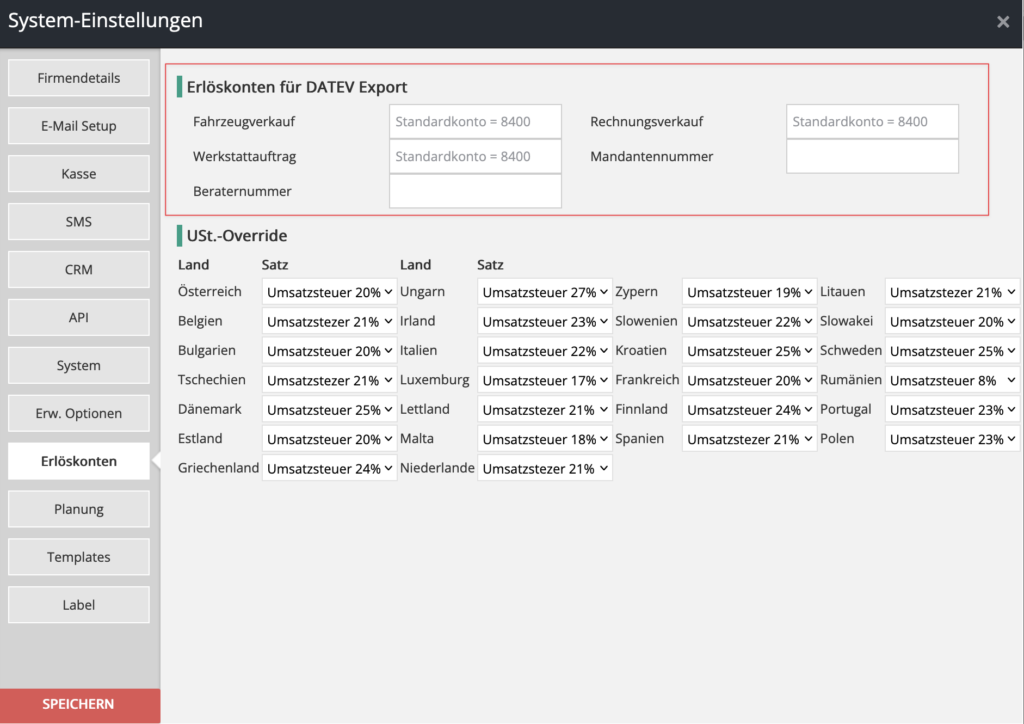Open the Kasse settings section
The width and height of the screenshot is (1024, 724).
[78, 173]
